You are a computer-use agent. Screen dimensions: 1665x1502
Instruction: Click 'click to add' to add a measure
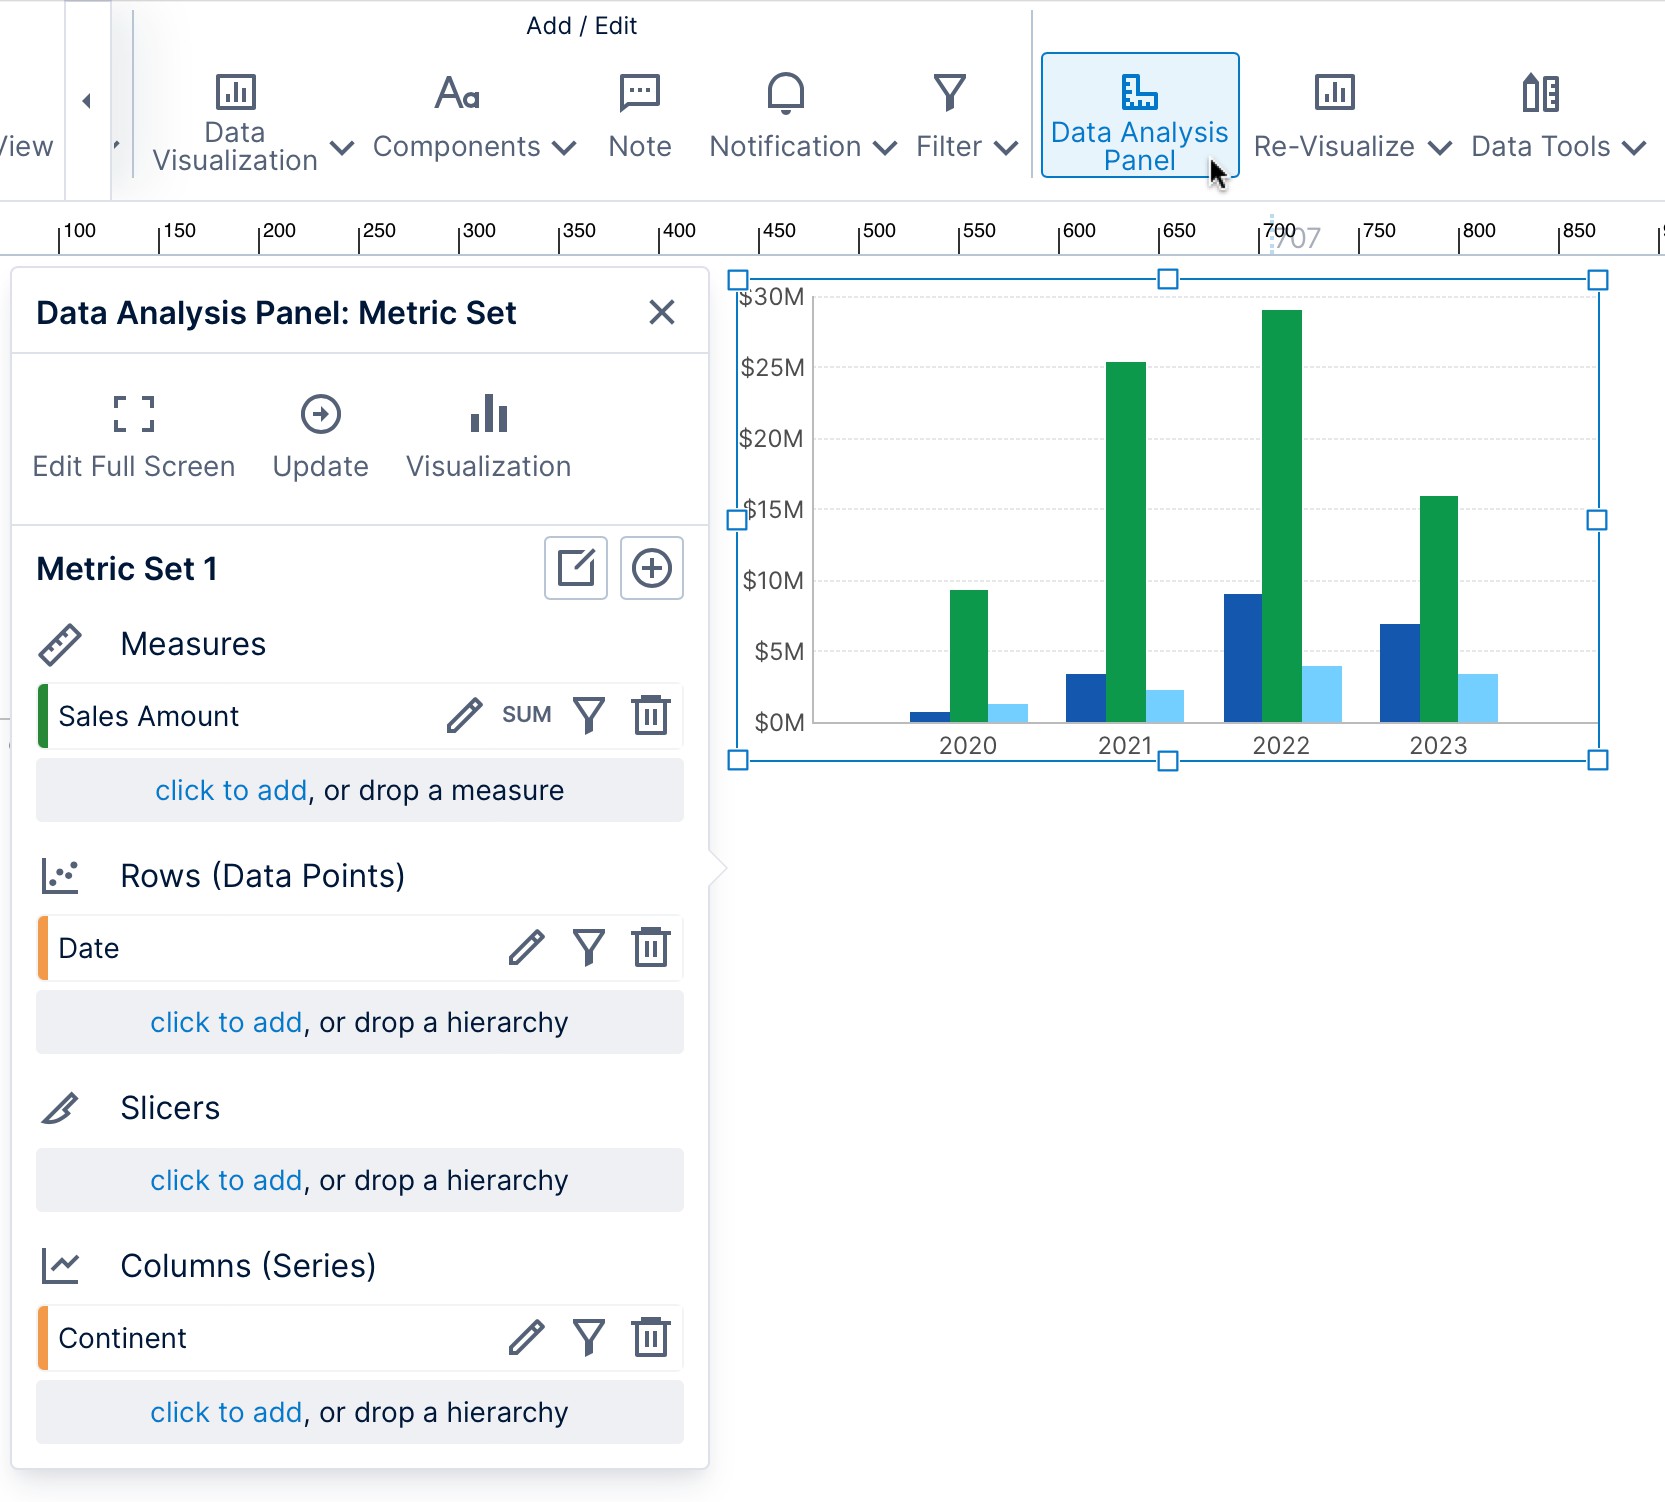coord(230,790)
